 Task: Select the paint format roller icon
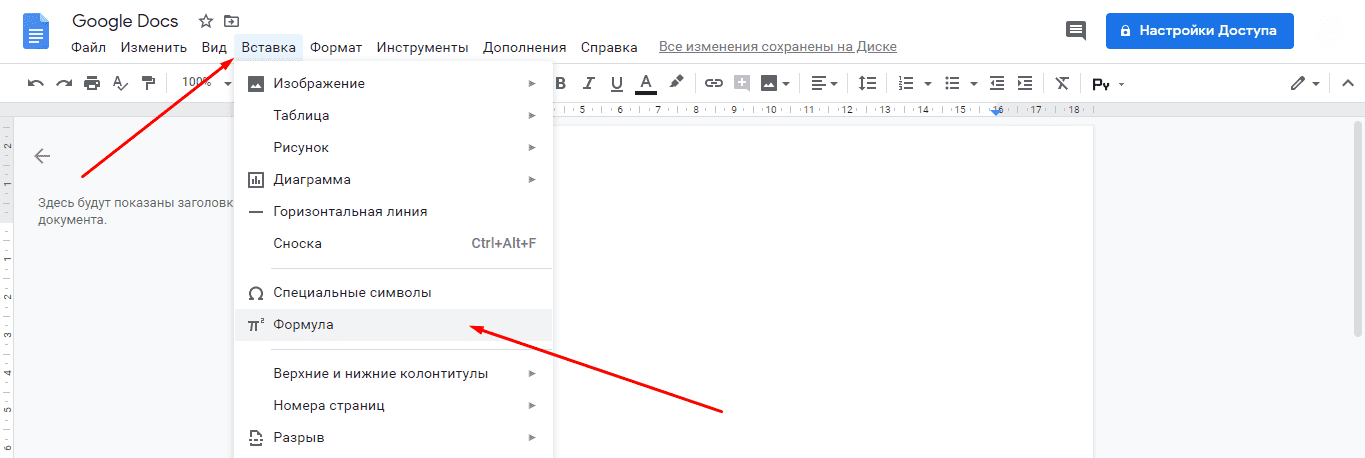coord(148,83)
